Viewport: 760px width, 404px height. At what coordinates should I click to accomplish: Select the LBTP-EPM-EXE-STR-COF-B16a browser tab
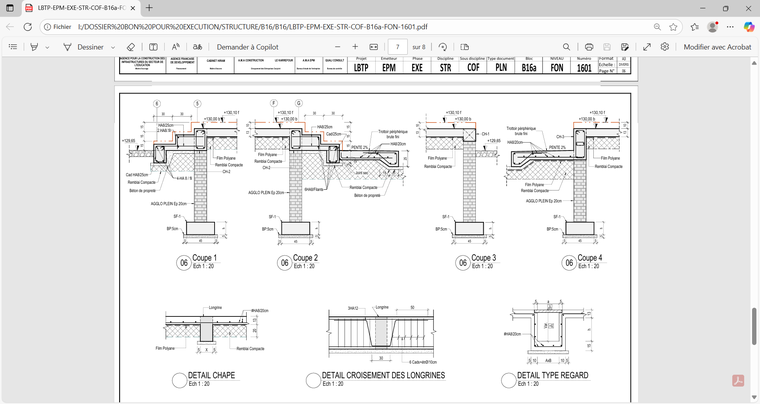pyautogui.click(x=80, y=8)
